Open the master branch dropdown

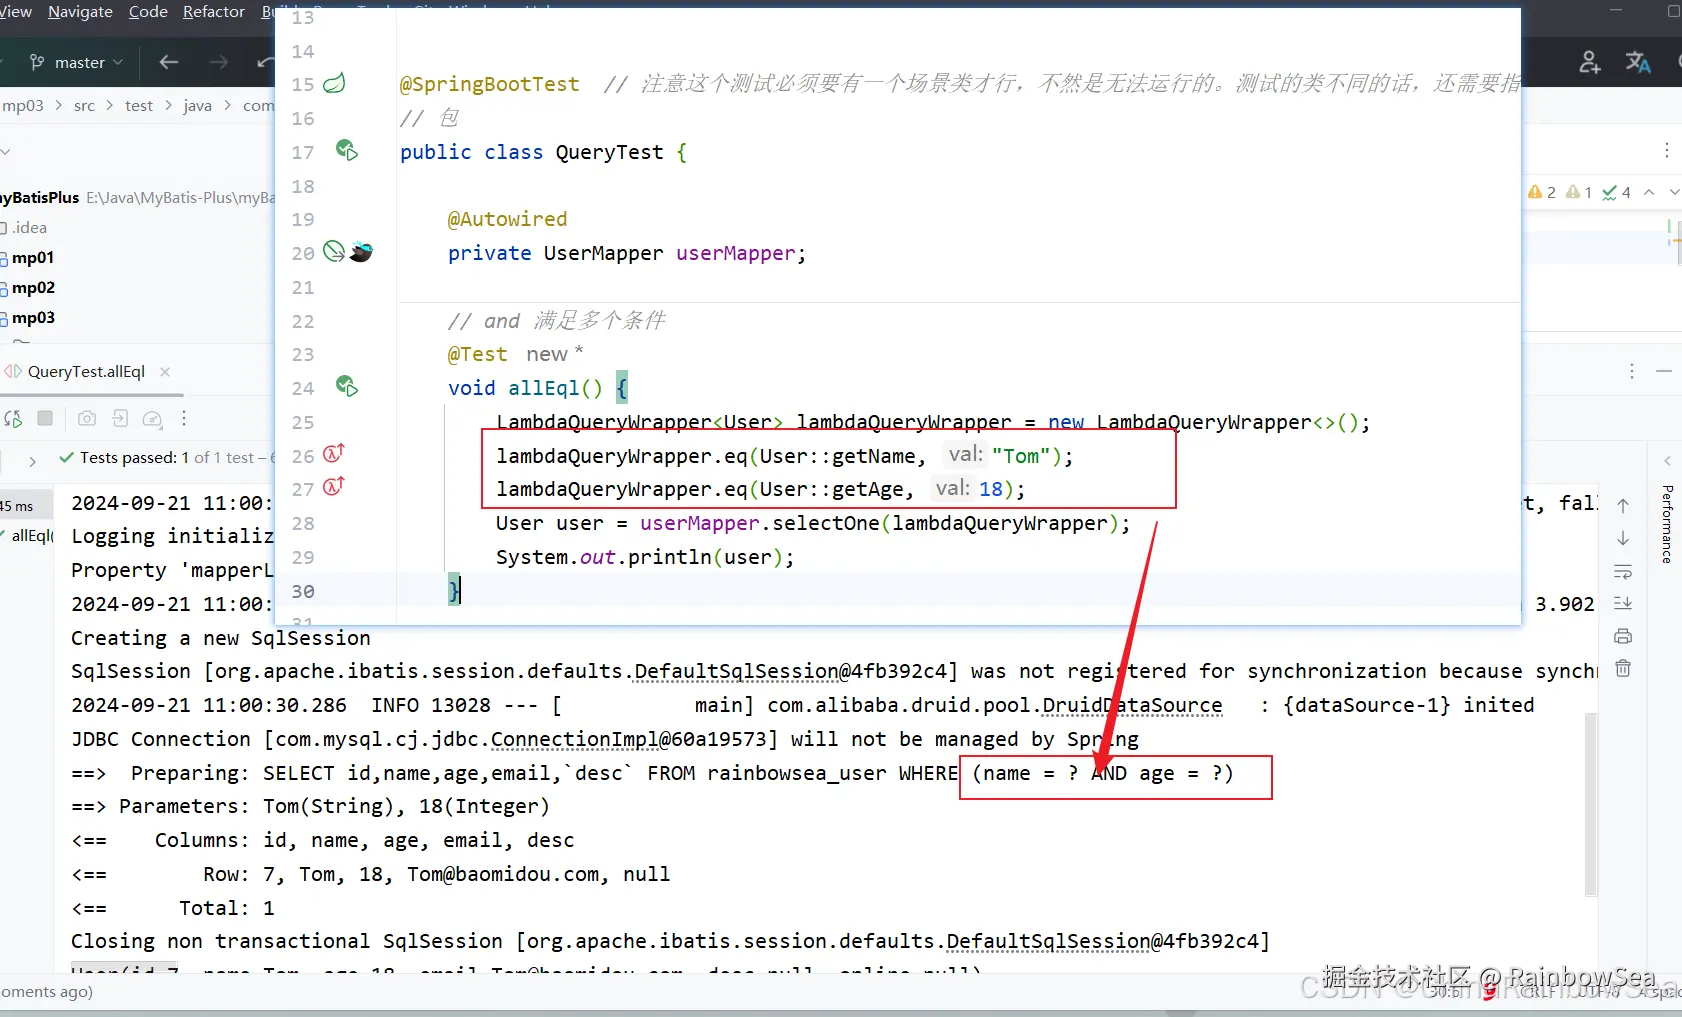(76, 62)
